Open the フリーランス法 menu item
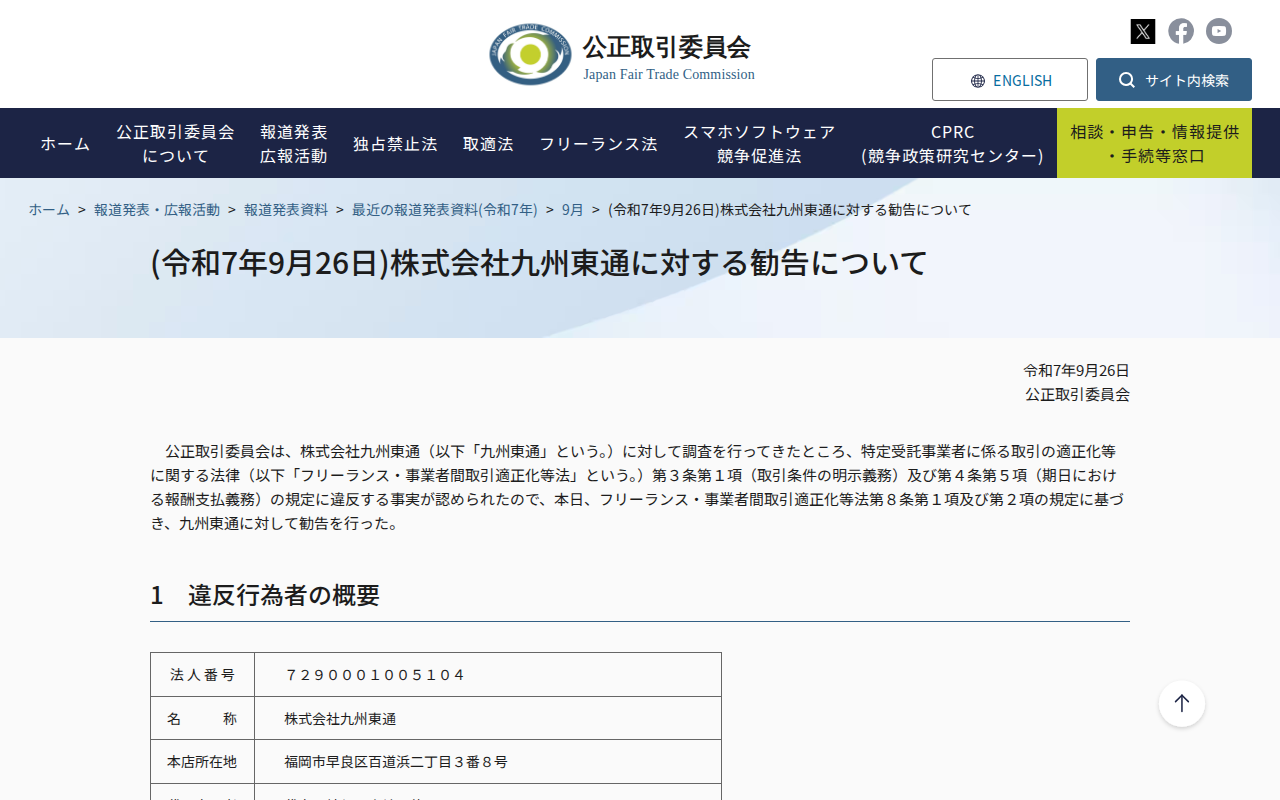 pyautogui.click(x=598, y=144)
